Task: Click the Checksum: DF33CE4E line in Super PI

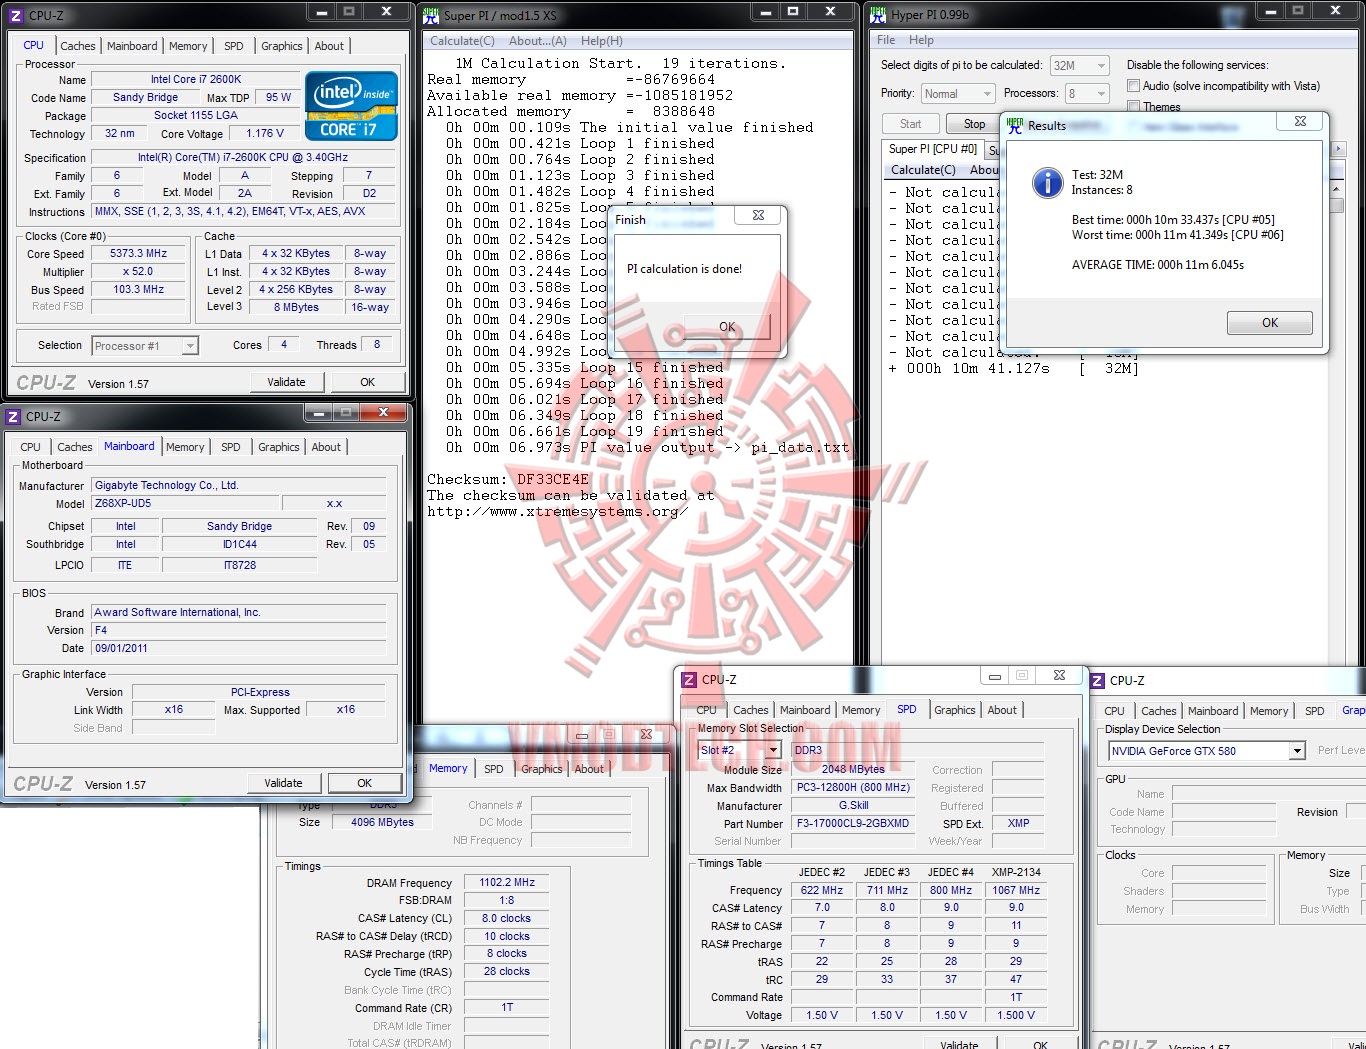Action: pyautogui.click(x=508, y=479)
